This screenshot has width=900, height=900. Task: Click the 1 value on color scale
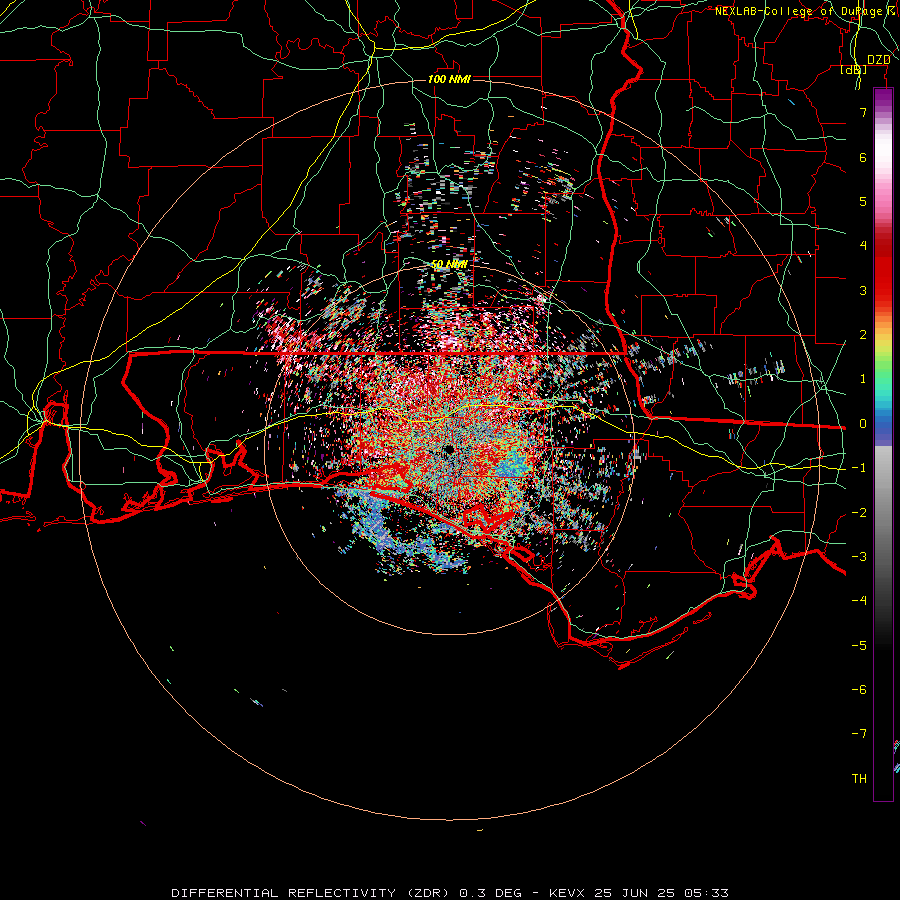tap(863, 379)
